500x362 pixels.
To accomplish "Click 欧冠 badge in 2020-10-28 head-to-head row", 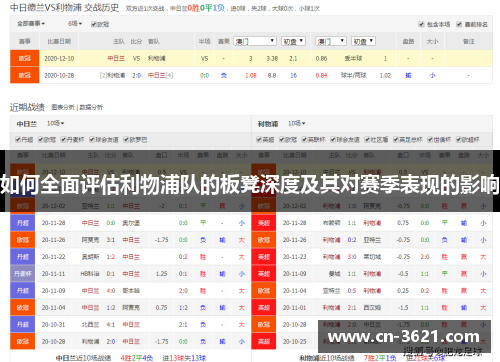I will 25,75.
